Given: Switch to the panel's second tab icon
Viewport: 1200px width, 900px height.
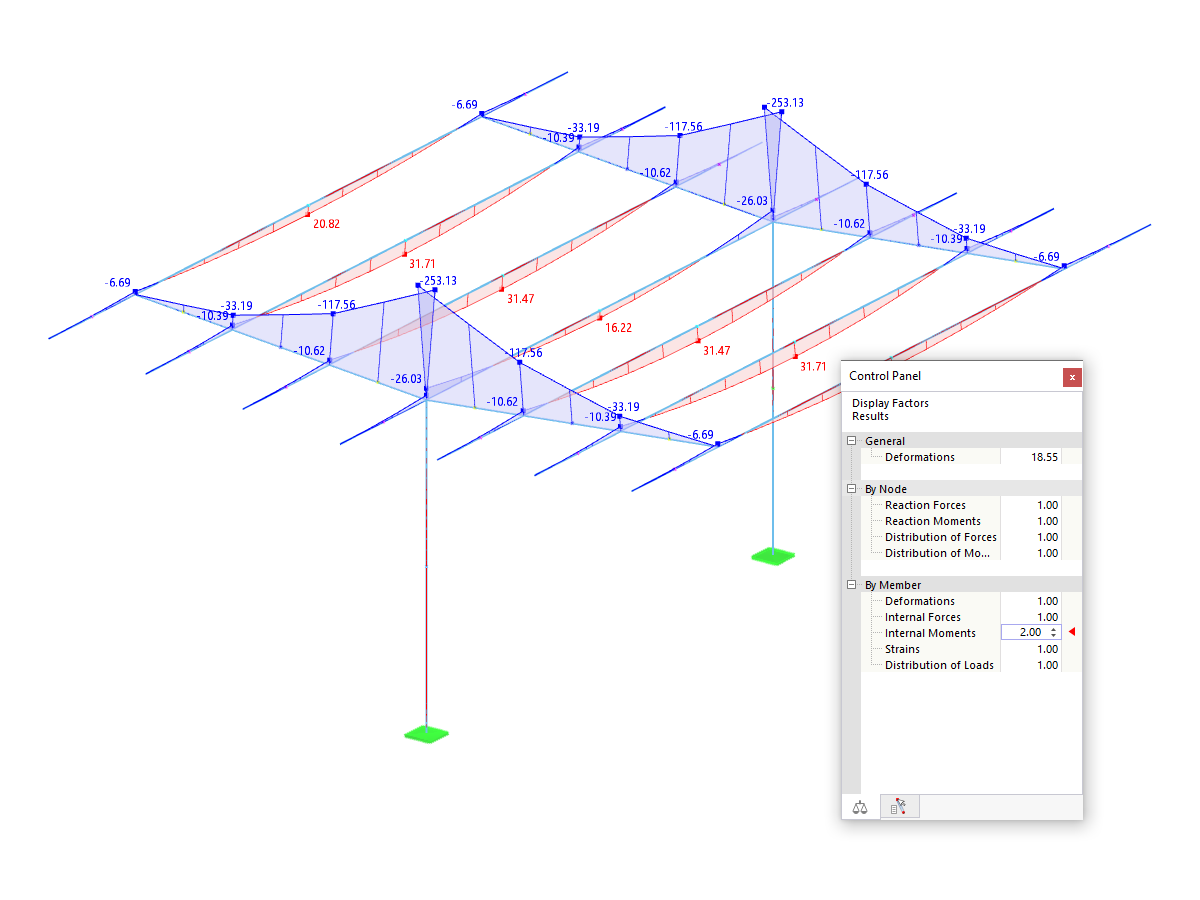Looking at the screenshot, I should pos(898,806).
